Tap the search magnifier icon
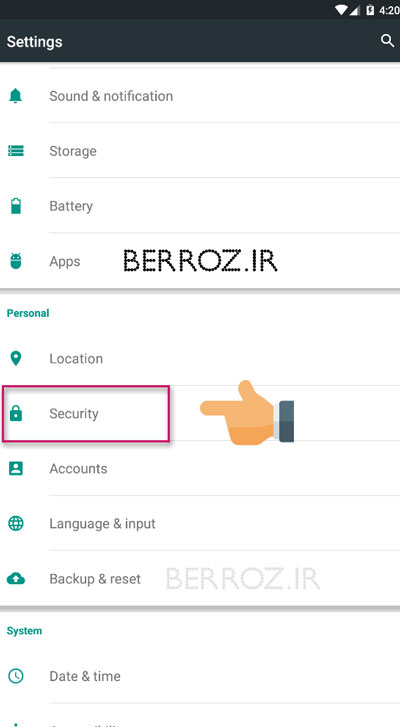400x727 pixels. tap(387, 41)
